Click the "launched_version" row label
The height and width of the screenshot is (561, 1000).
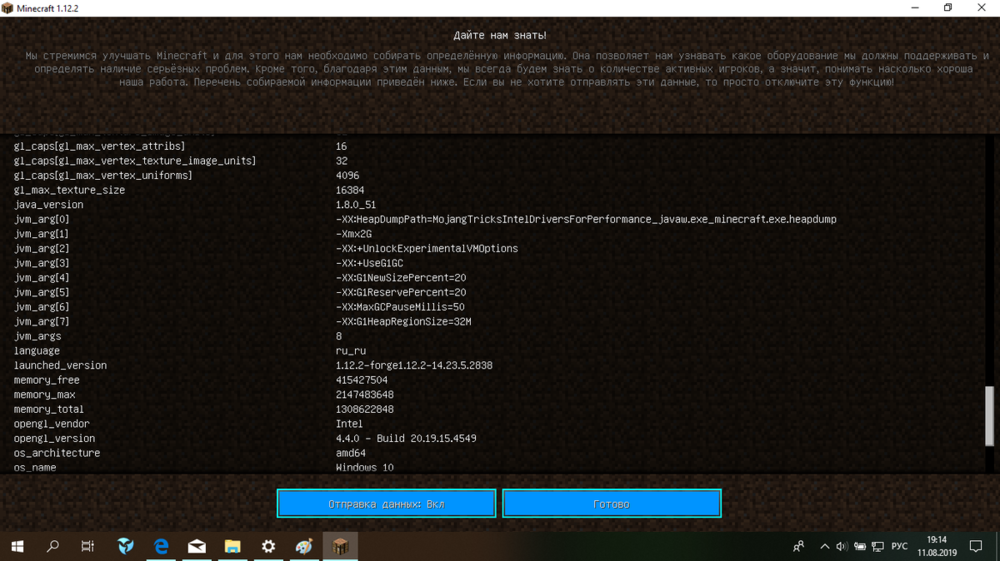[60, 365]
